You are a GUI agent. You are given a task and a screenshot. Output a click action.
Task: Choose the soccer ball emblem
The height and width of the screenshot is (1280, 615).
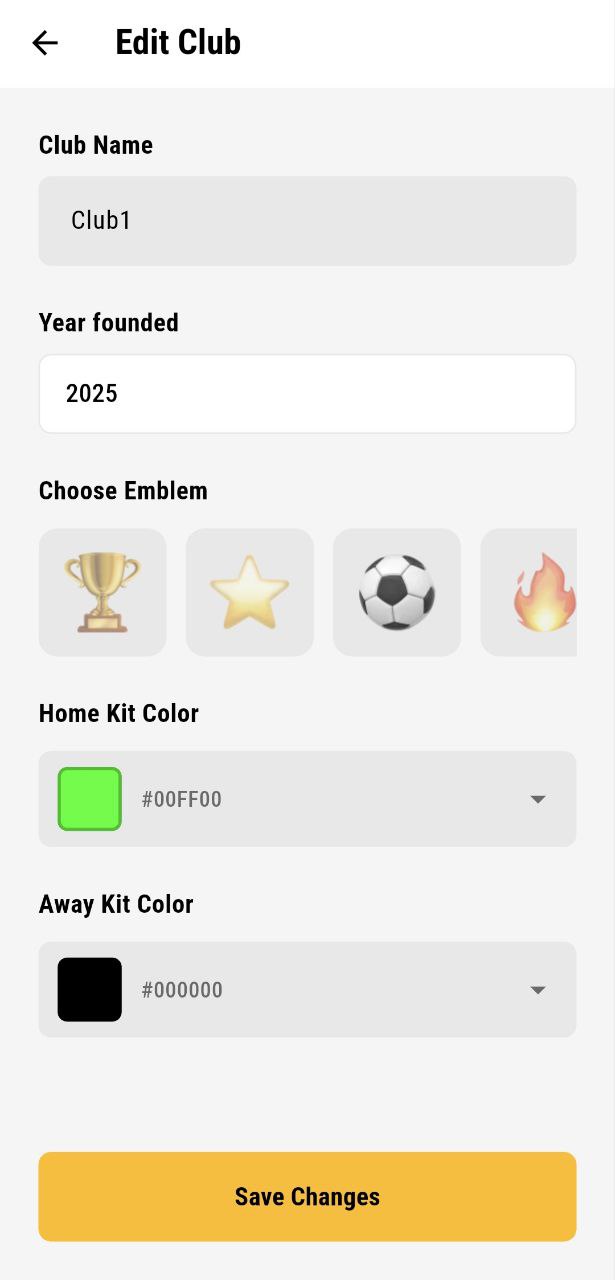[396, 592]
